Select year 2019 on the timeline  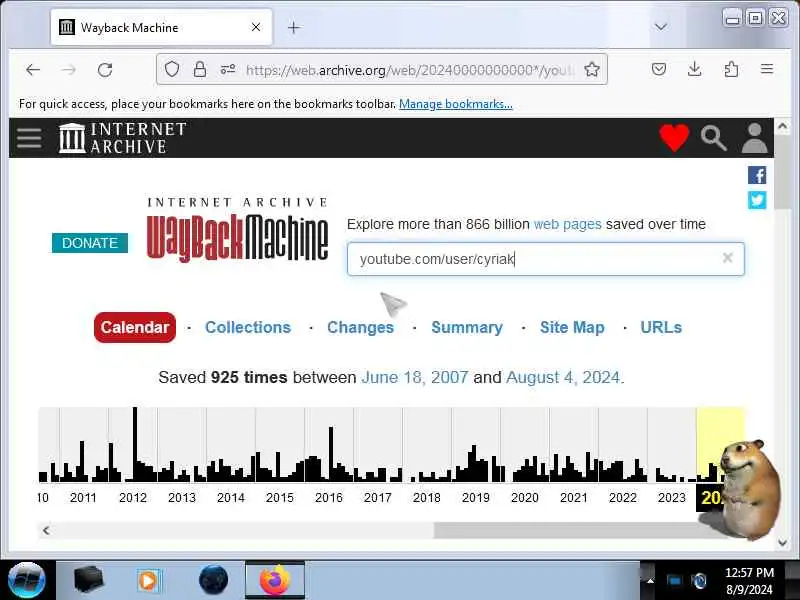pyautogui.click(x=476, y=497)
